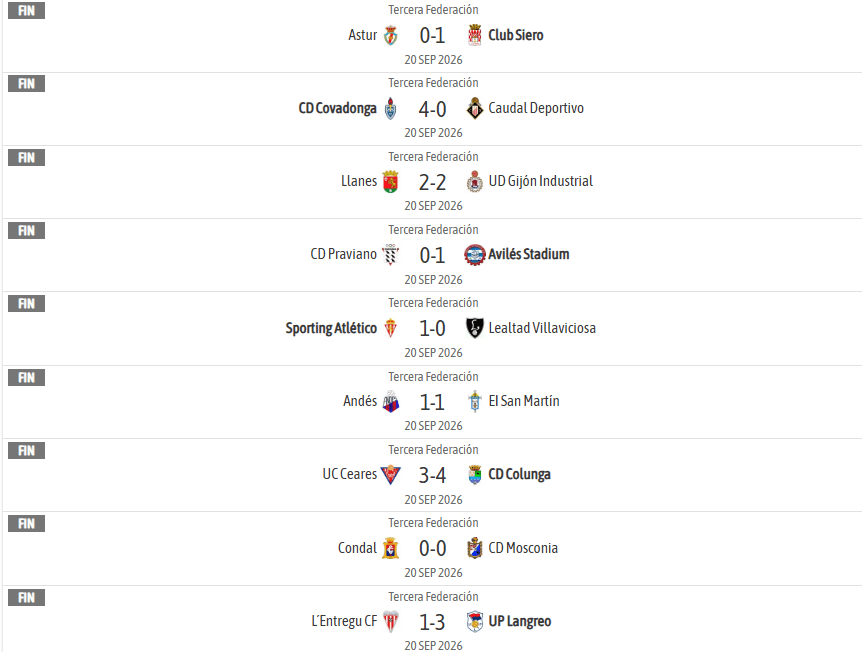862x652 pixels.
Task: Click the Club Siero team crest
Action: point(474,35)
